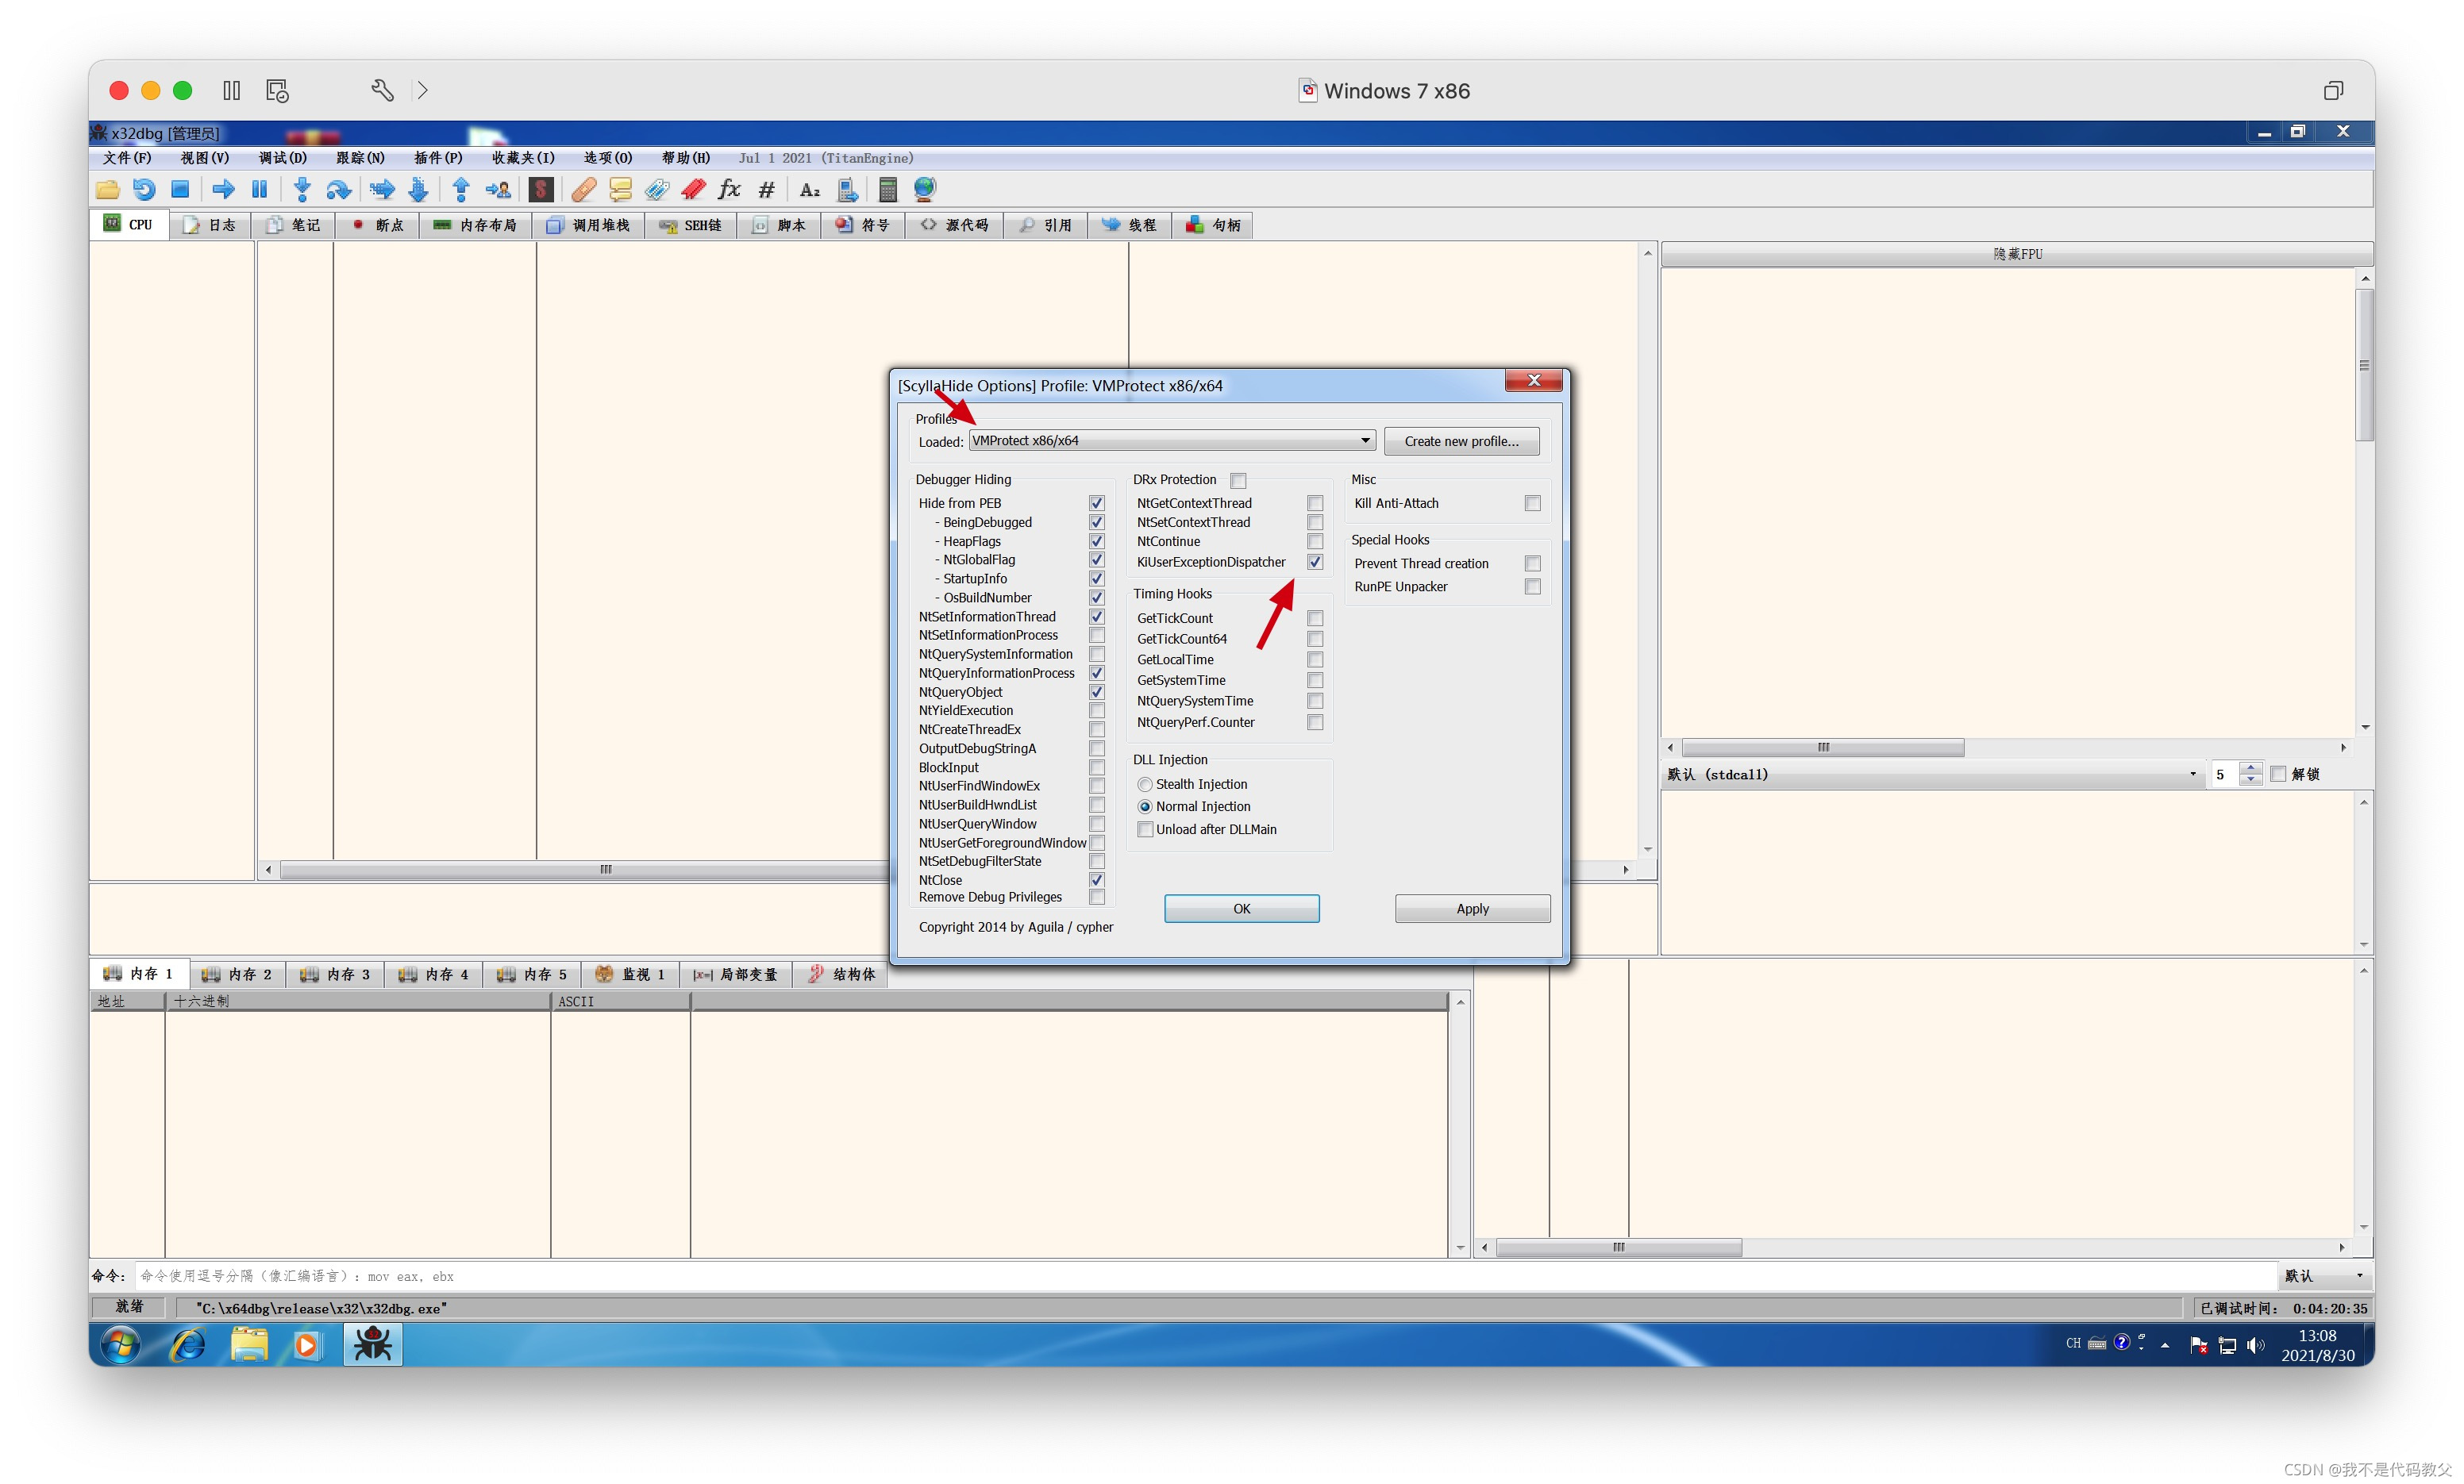
Task: Open the 插件(P) plugins menu
Action: 438,158
